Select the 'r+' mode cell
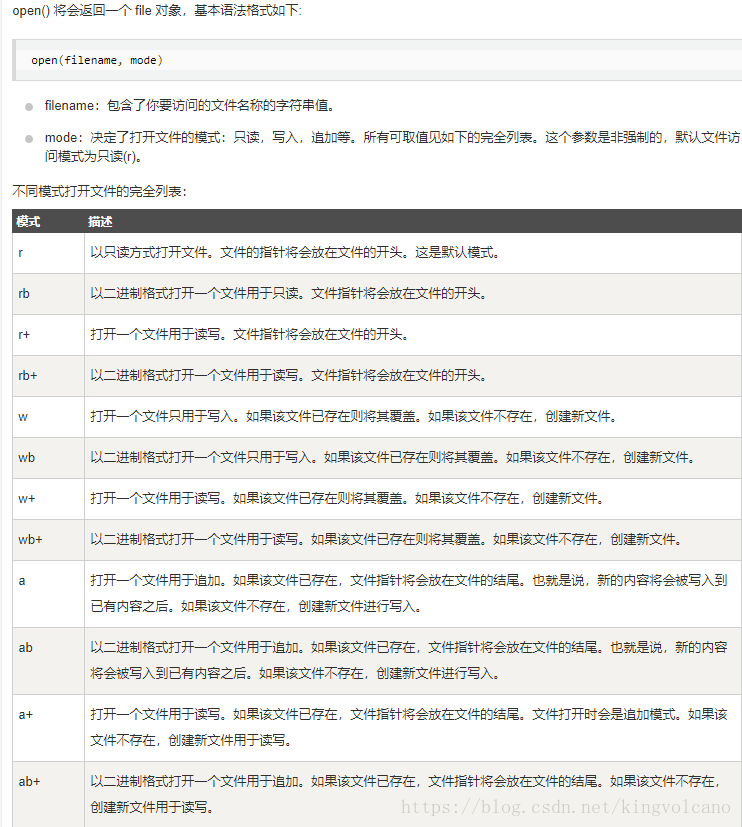This screenshot has width=742, height=827. click(49, 335)
